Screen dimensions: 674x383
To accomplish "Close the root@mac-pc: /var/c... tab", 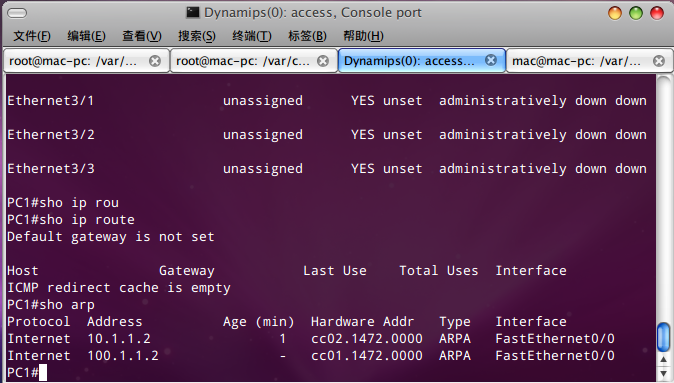I will click(x=323, y=61).
